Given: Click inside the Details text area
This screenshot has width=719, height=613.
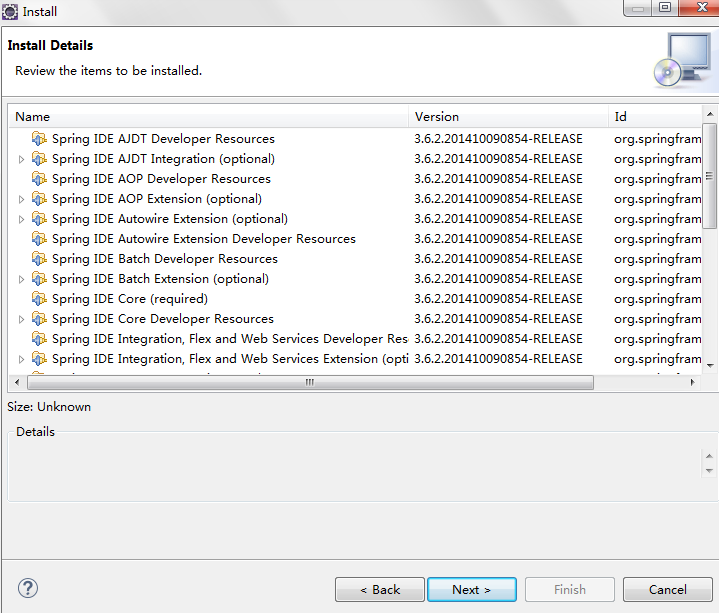Looking at the screenshot, I should click(355, 467).
